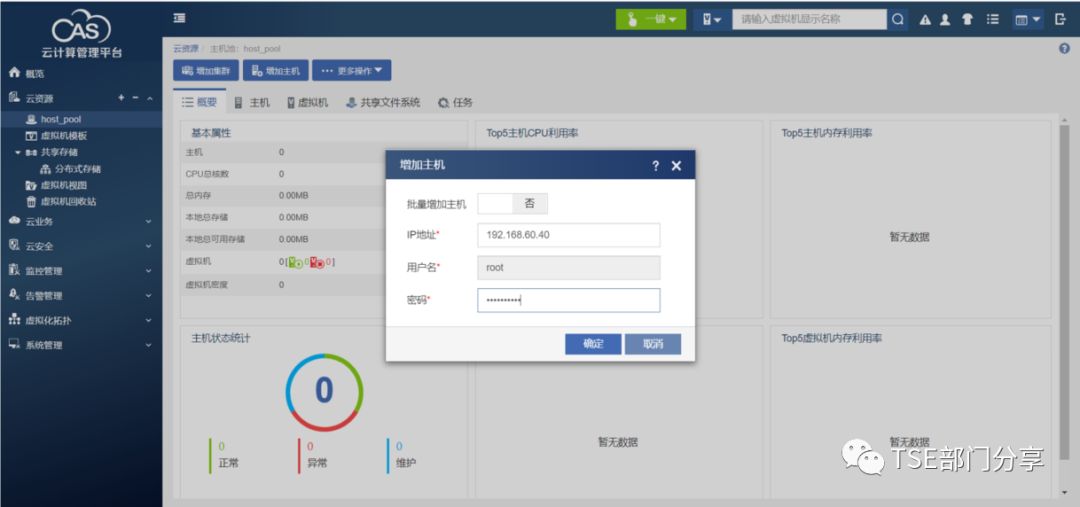Open the page help question mark icon

1064,48
